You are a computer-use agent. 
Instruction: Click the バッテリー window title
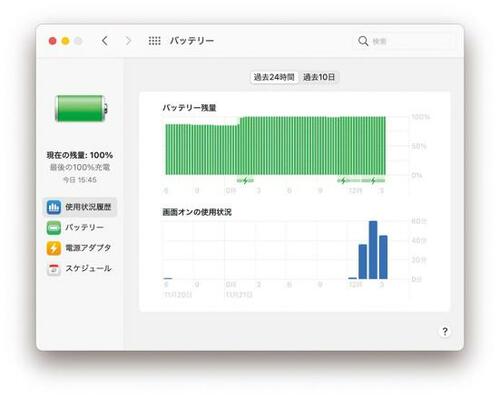point(192,41)
